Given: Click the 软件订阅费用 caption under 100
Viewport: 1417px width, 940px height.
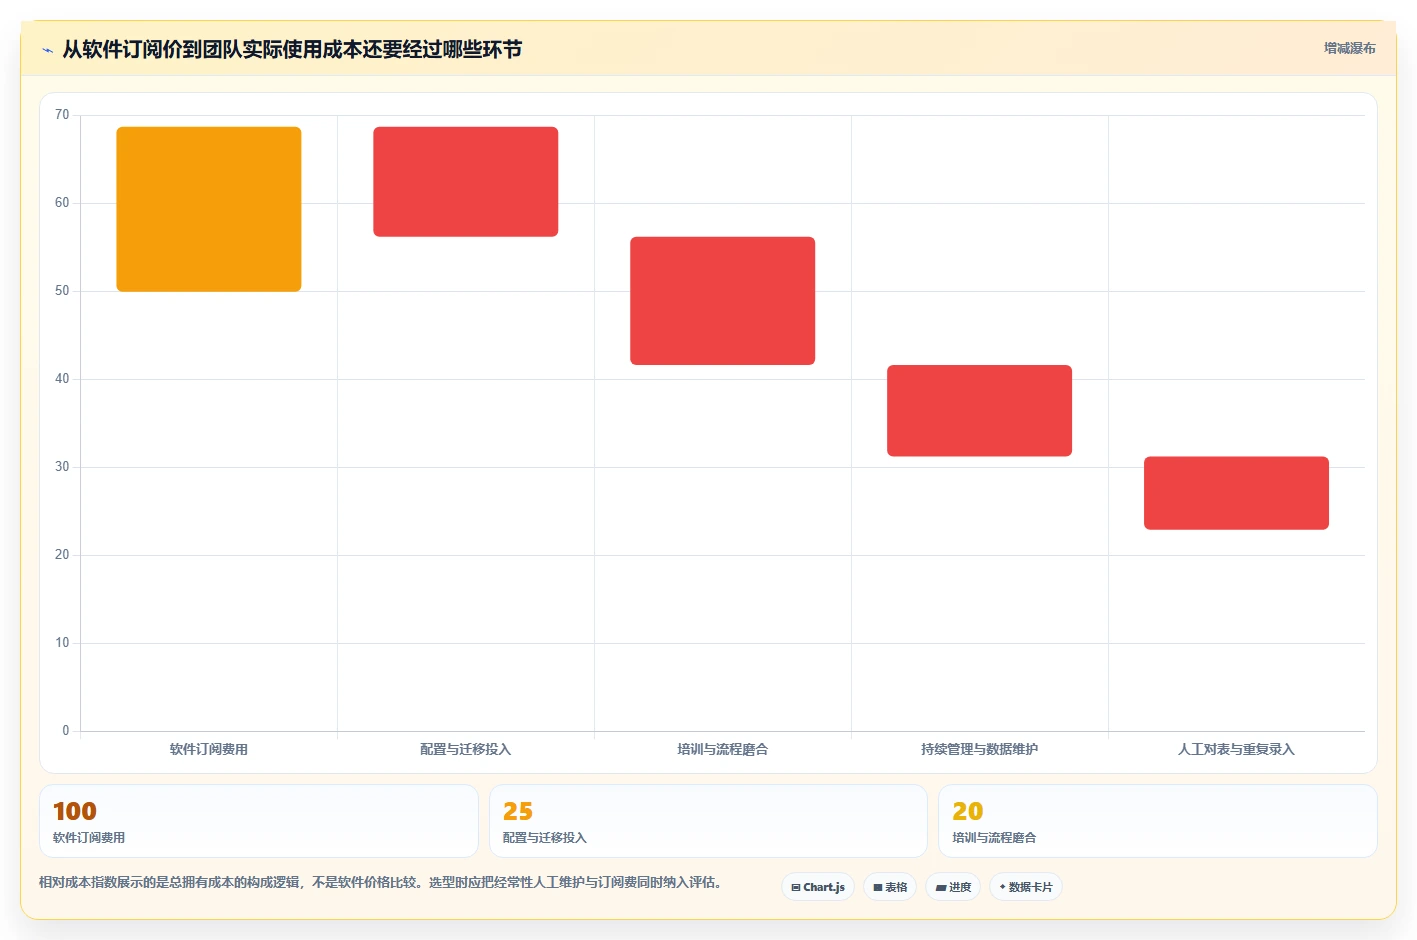Looking at the screenshot, I should 89,838.
